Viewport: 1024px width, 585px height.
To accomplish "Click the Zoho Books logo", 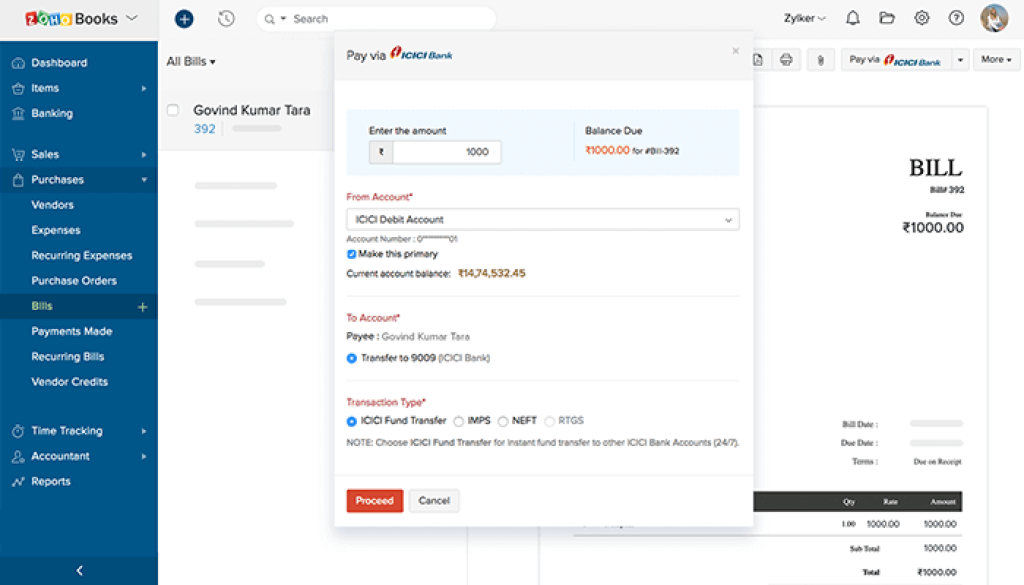I will pyautogui.click(x=71, y=19).
